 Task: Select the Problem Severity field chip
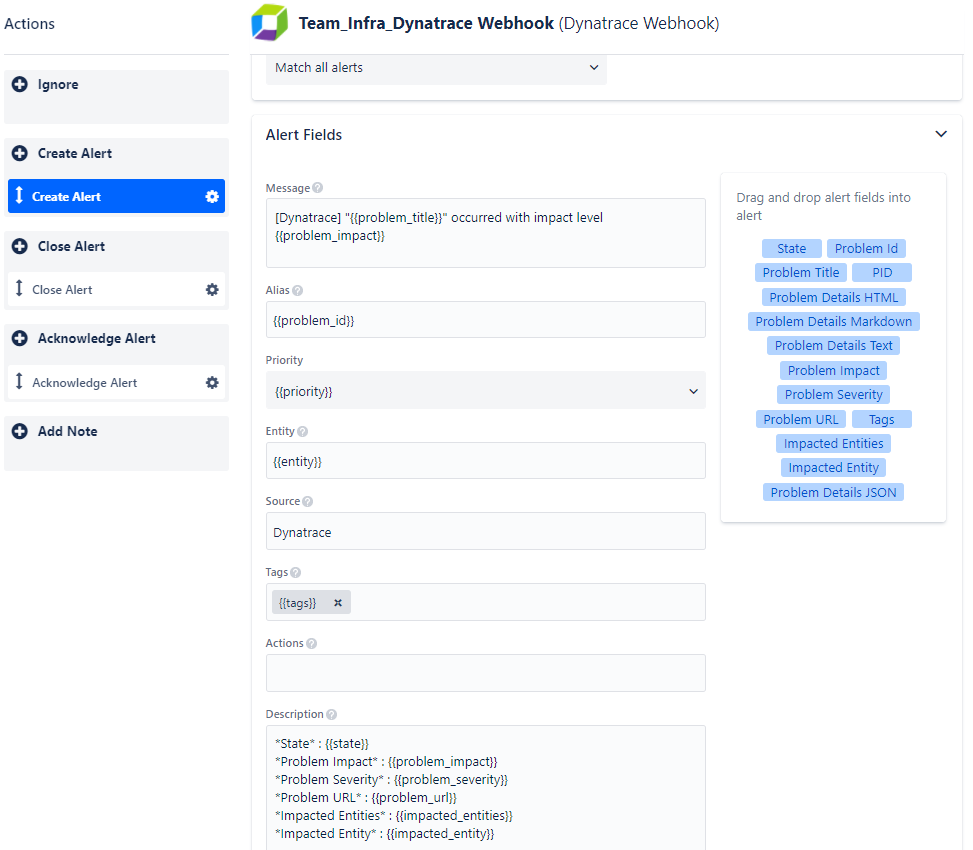tap(833, 395)
